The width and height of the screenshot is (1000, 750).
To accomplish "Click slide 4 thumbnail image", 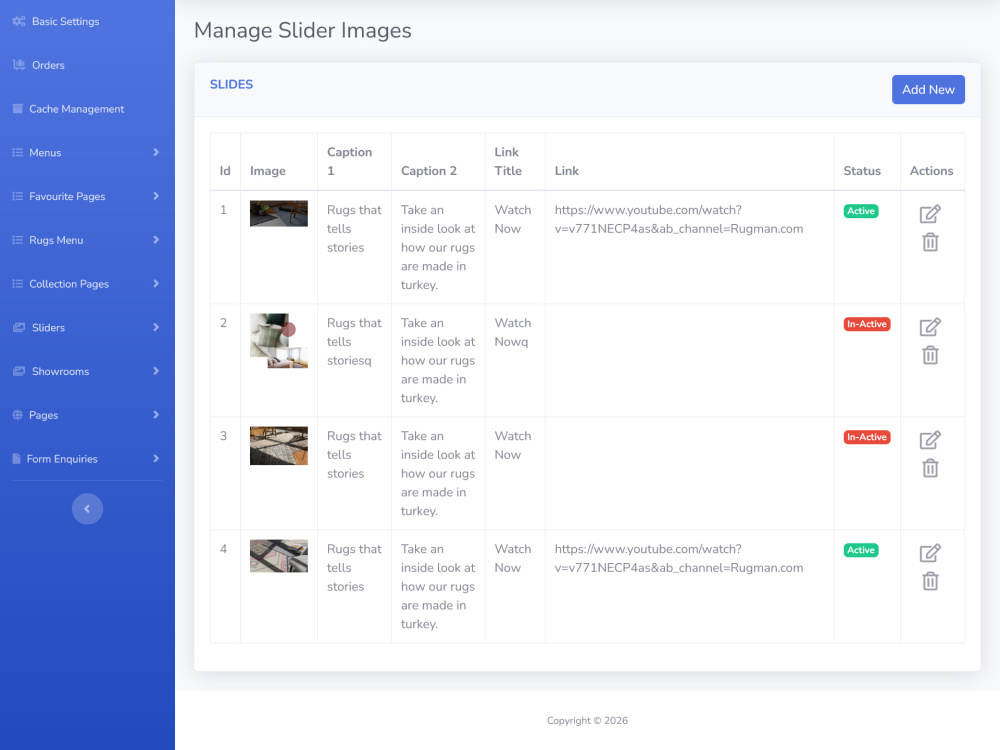I will coord(279,555).
